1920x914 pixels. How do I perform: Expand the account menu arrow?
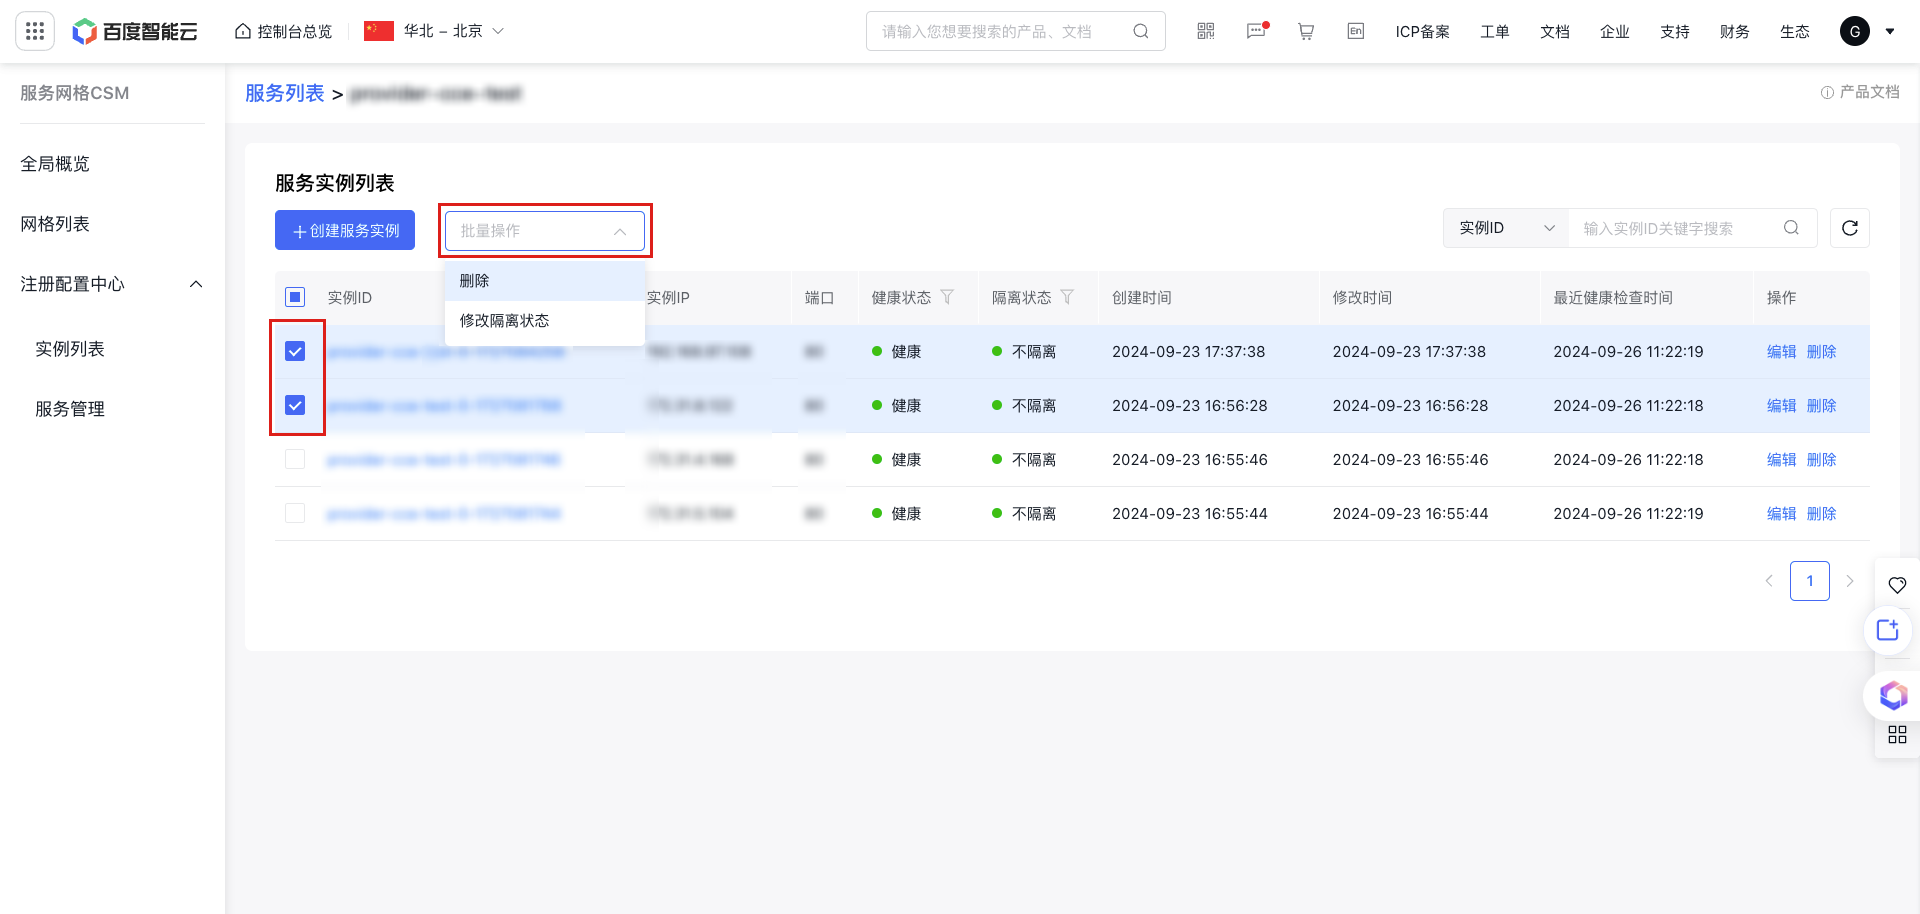click(x=1890, y=31)
